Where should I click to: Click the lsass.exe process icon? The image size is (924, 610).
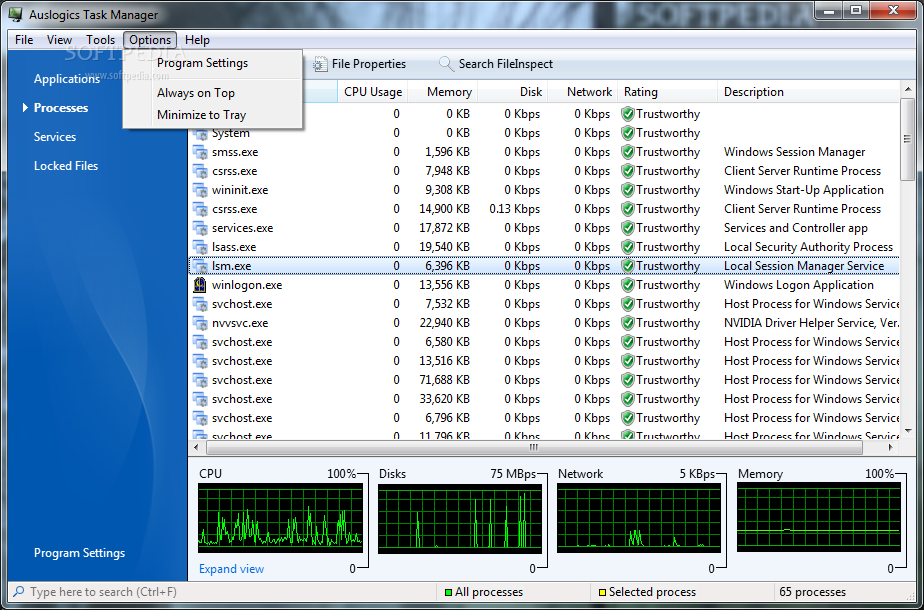[x=200, y=247]
